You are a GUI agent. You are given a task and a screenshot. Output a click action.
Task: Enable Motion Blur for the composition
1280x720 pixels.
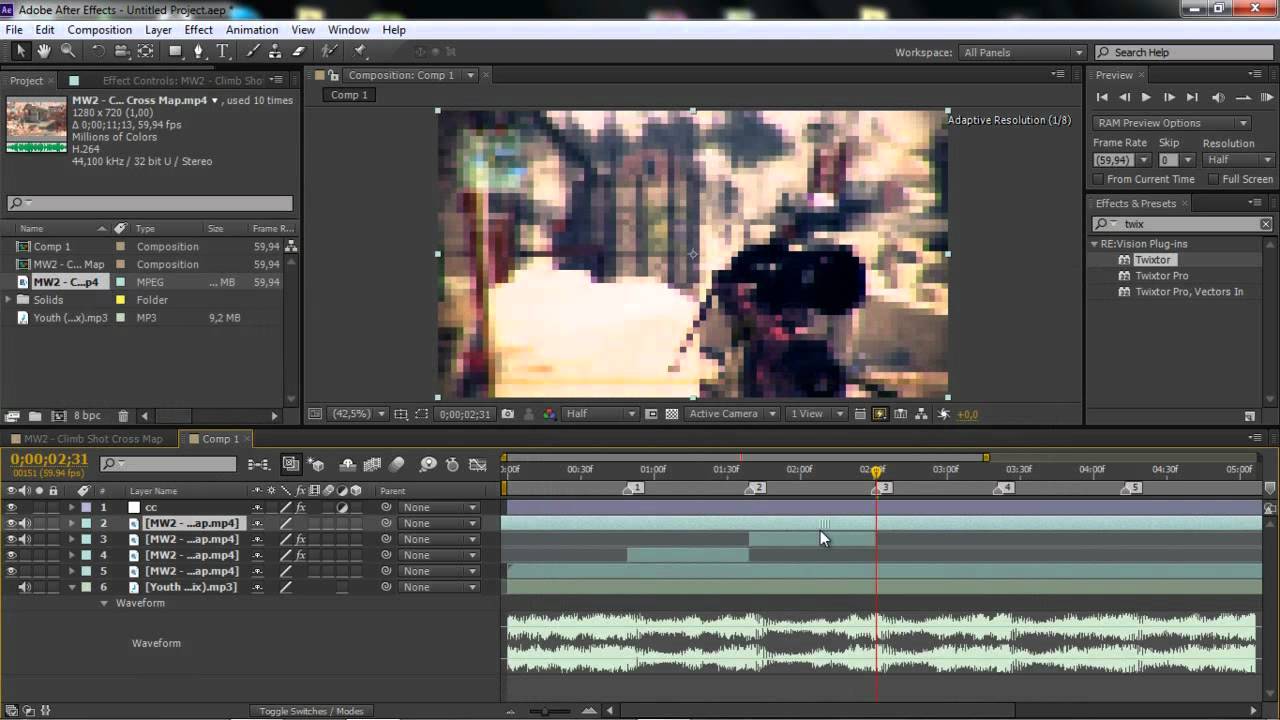(x=397, y=464)
